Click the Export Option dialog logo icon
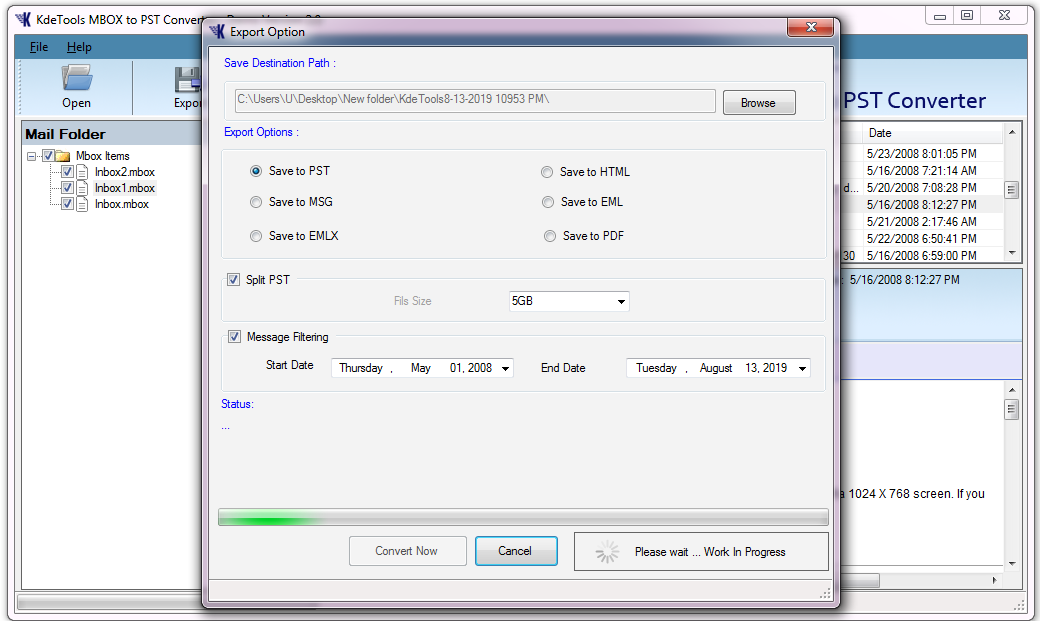 pos(218,32)
